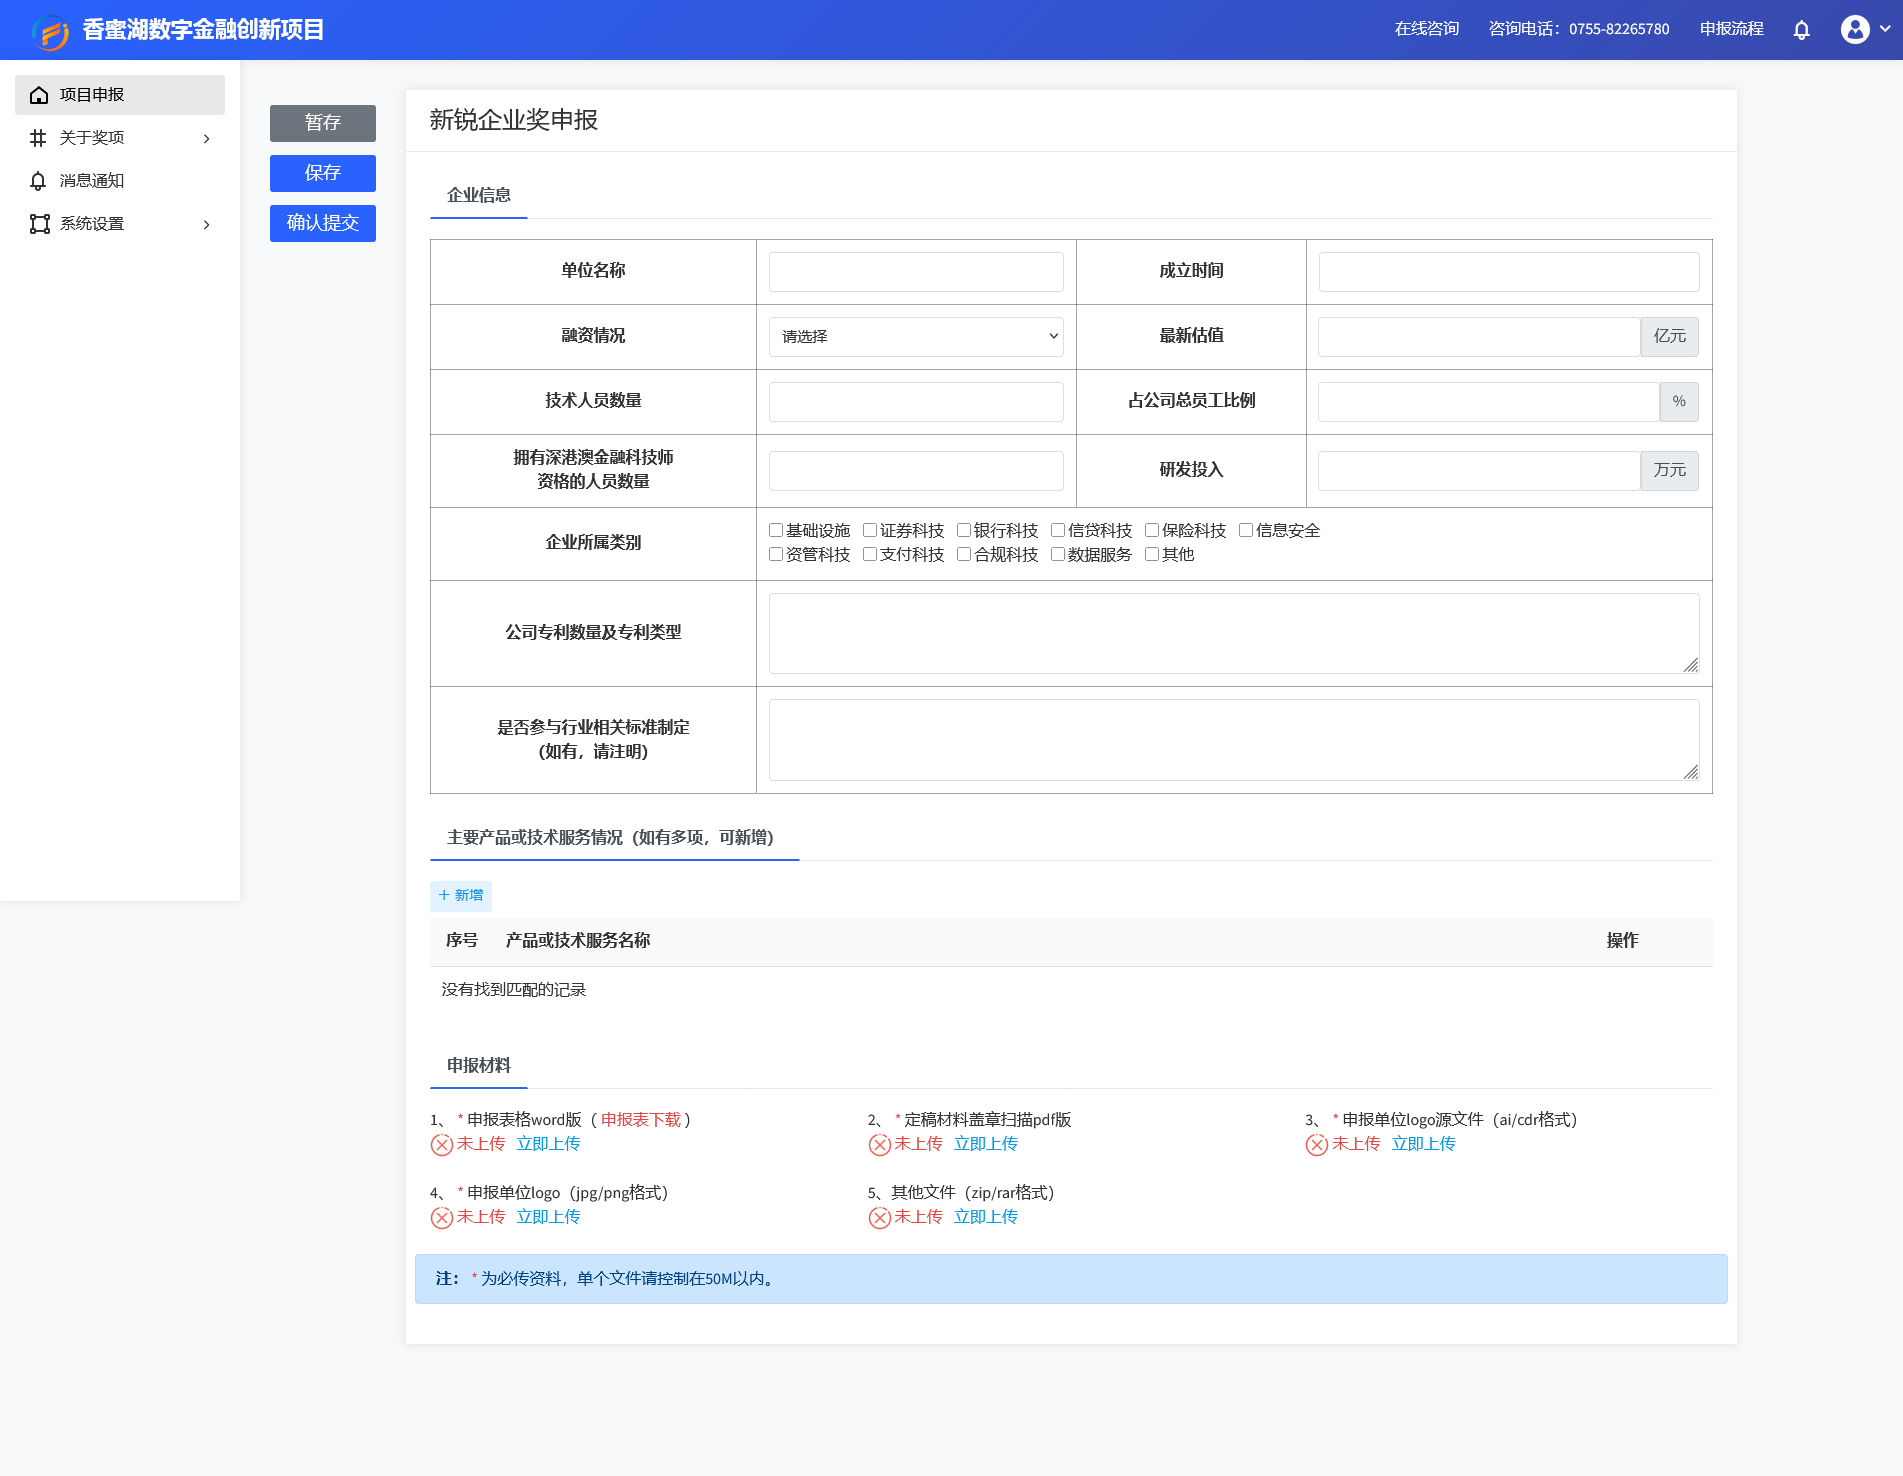
Task: Open the 融资情况 dropdown
Action: (915, 337)
